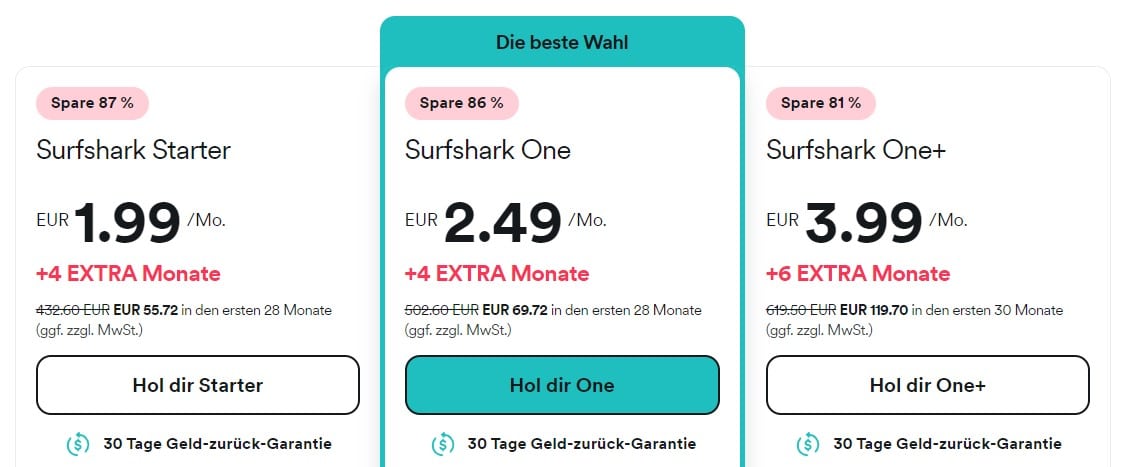Click the Spare 81 % badge
The height and width of the screenshot is (467, 1121).
click(x=821, y=103)
